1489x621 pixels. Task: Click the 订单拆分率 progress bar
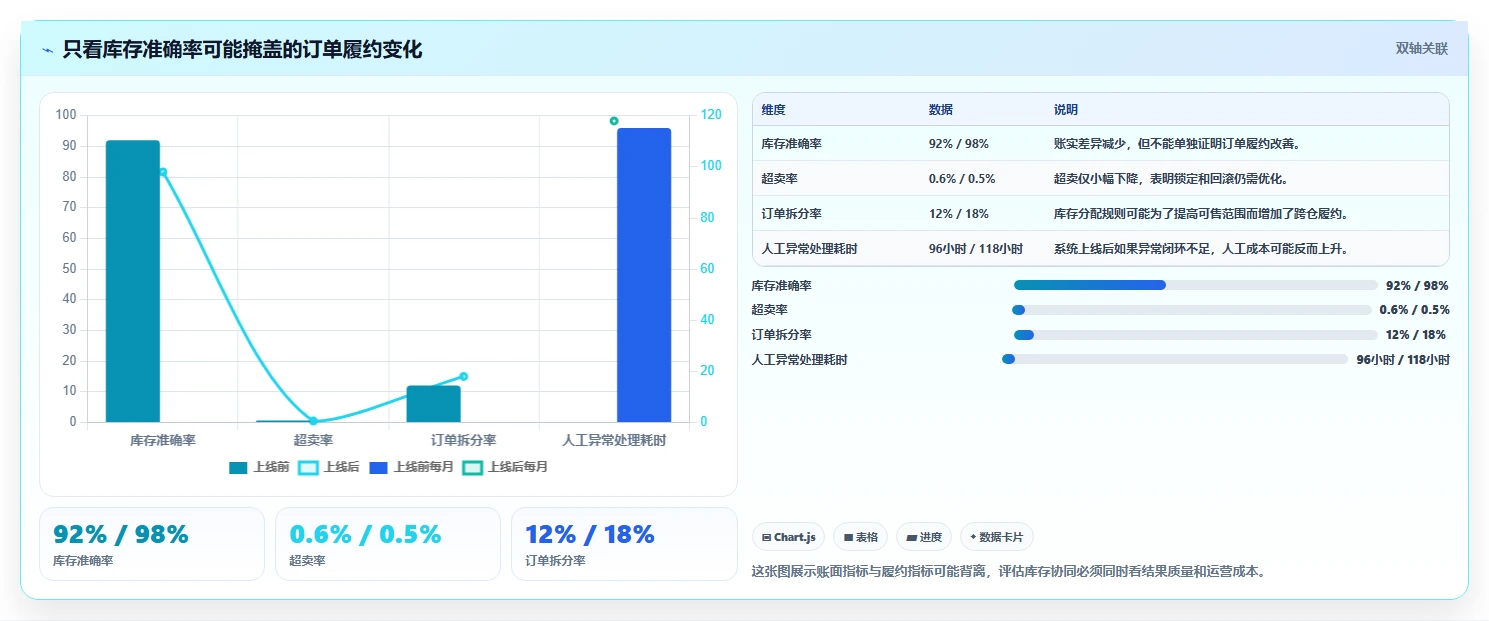[x=1196, y=335]
